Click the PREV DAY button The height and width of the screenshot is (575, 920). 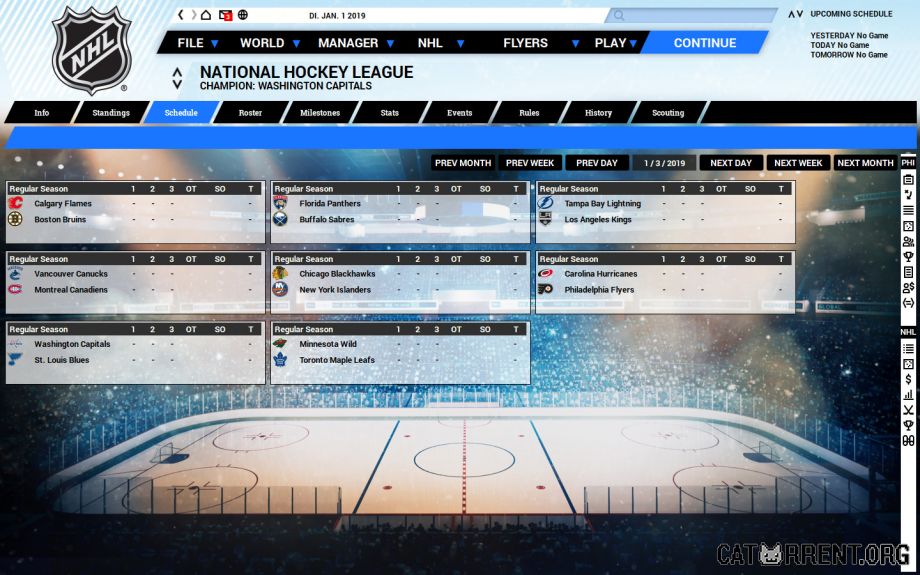pos(597,163)
